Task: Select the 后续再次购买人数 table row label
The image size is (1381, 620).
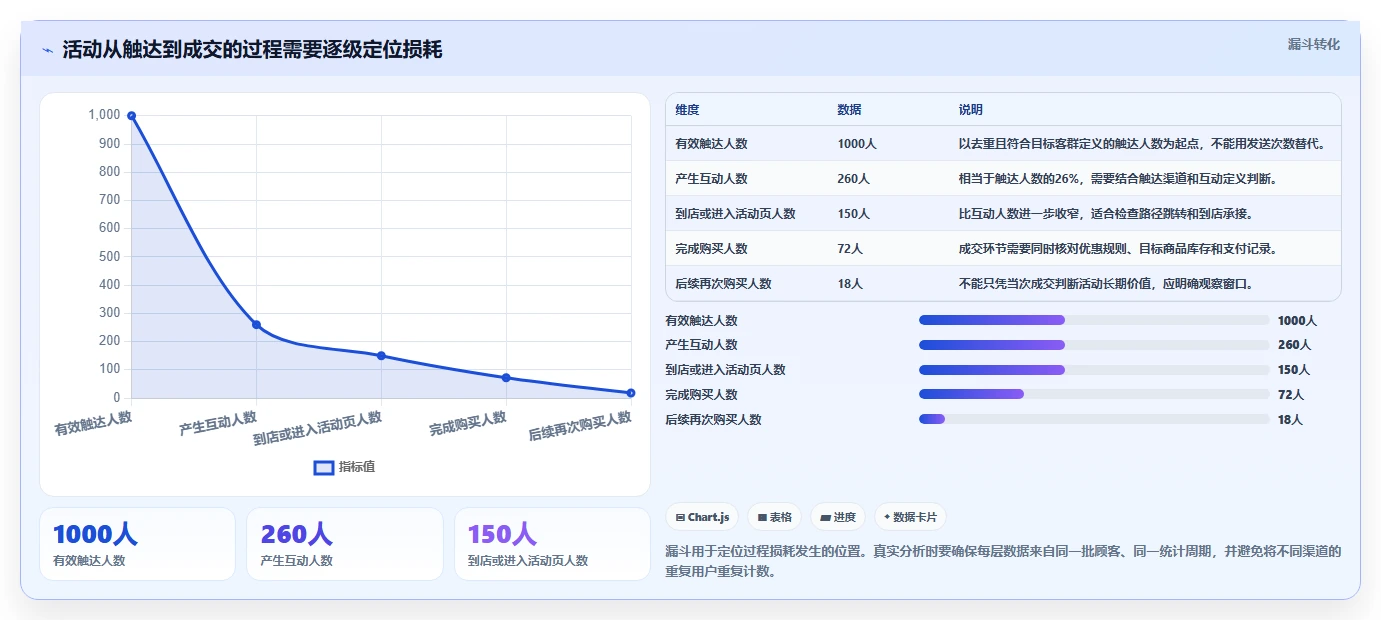Action: pyautogui.click(x=723, y=284)
